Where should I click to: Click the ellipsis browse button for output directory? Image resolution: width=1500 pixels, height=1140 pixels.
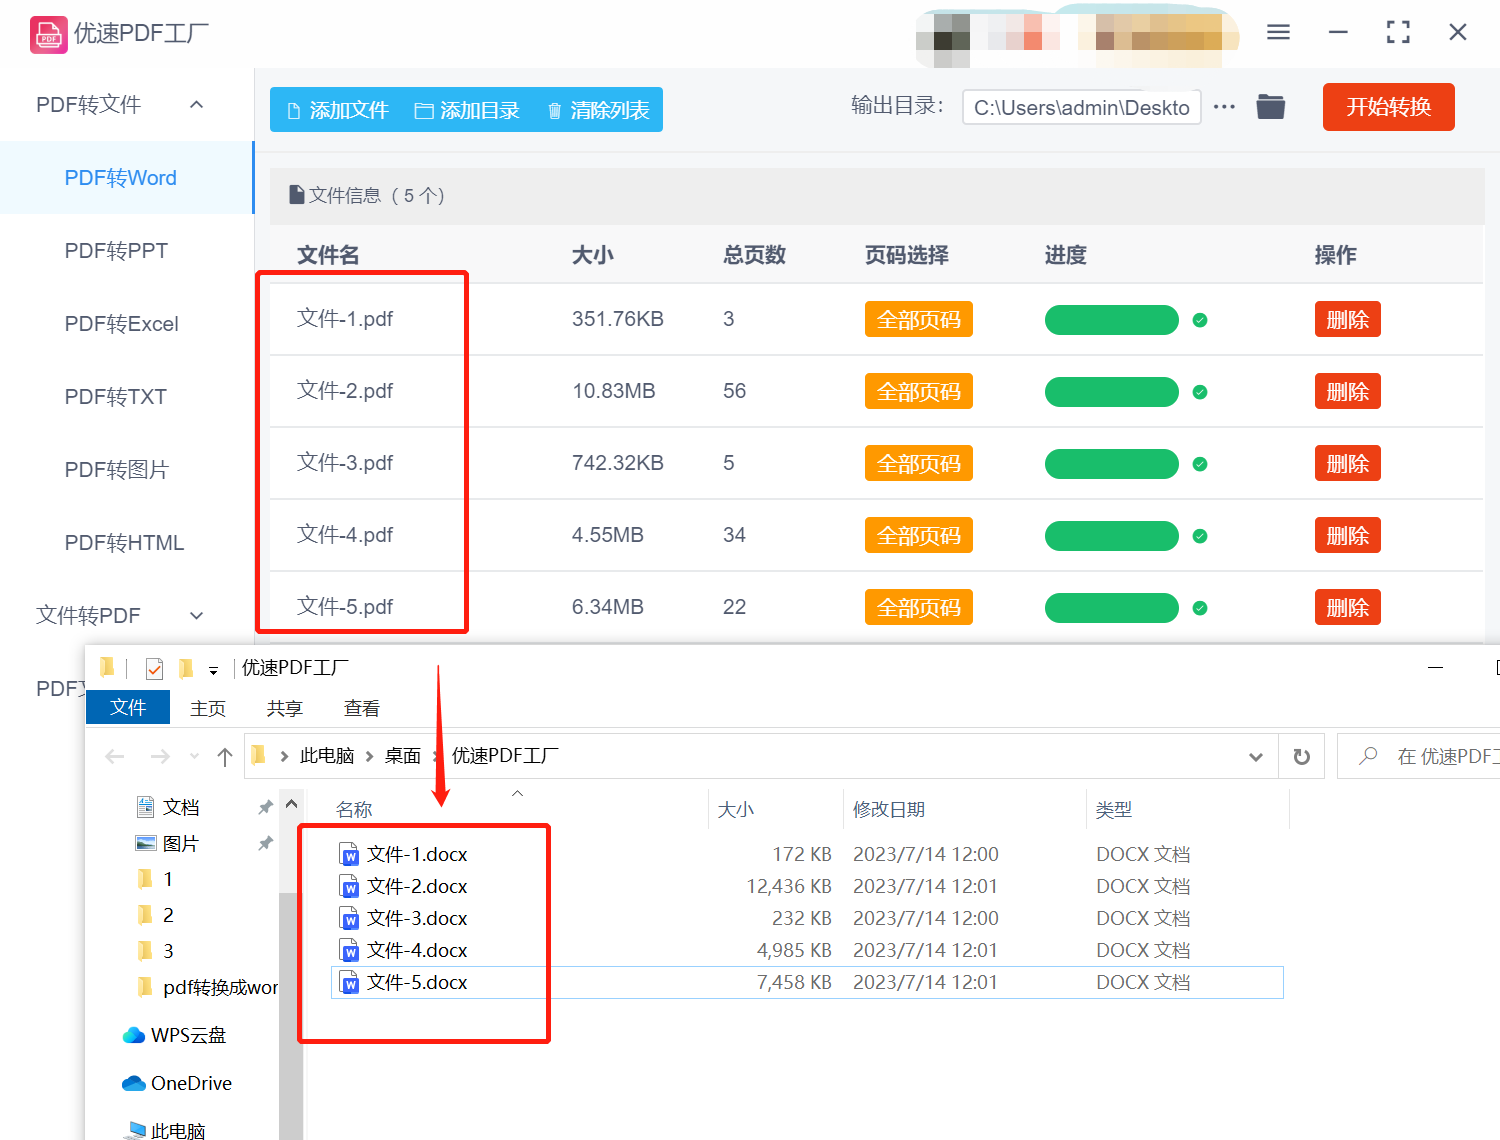(1224, 106)
